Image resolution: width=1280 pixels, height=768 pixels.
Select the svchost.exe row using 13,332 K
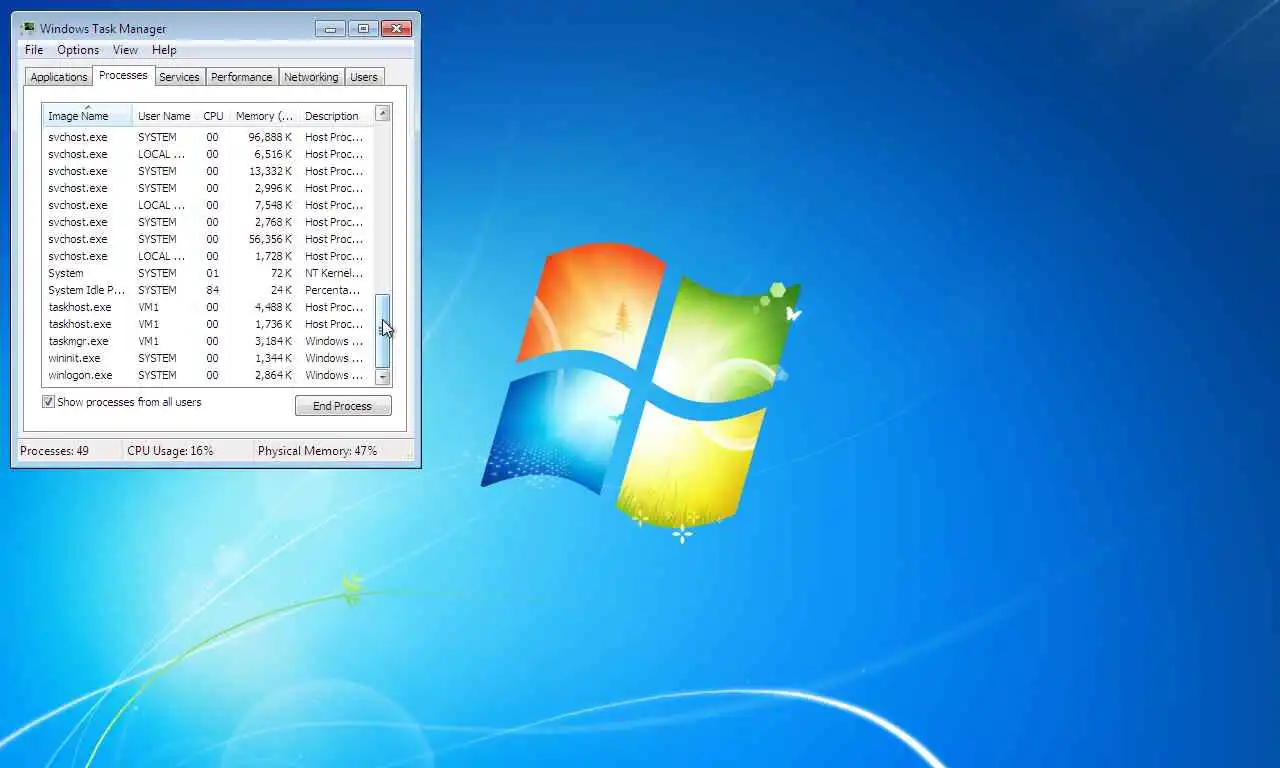[208, 171]
